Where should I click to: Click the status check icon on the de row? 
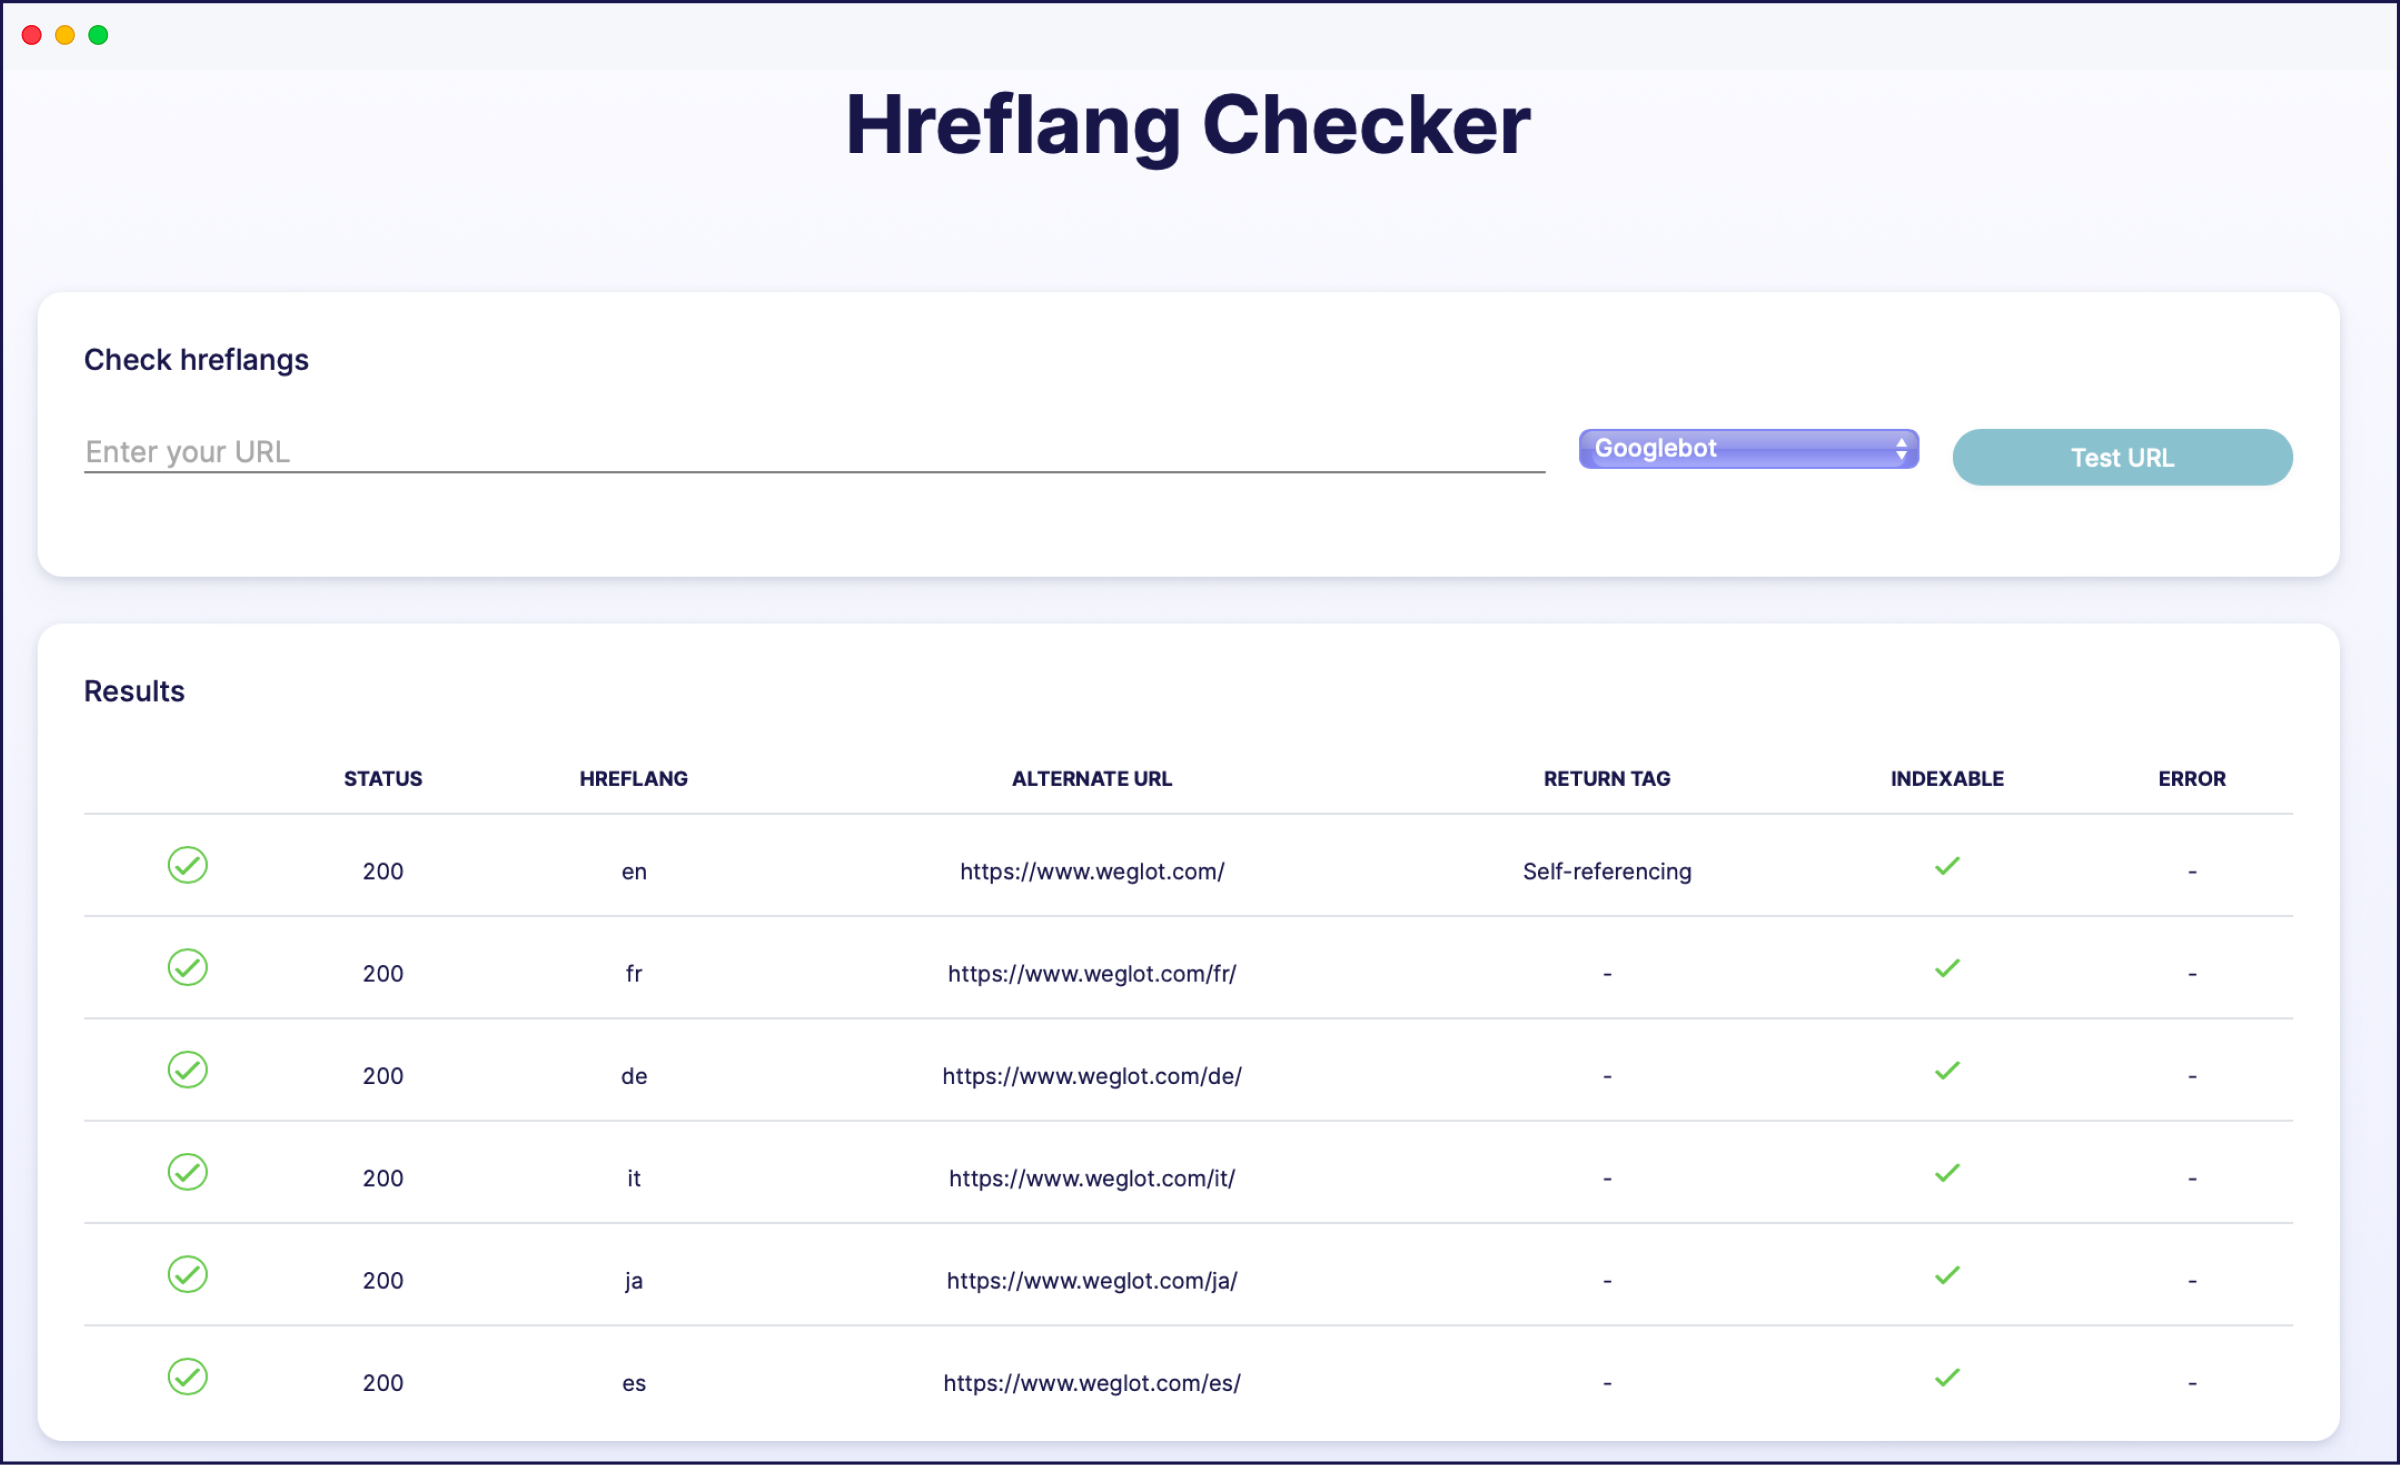(188, 1070)
